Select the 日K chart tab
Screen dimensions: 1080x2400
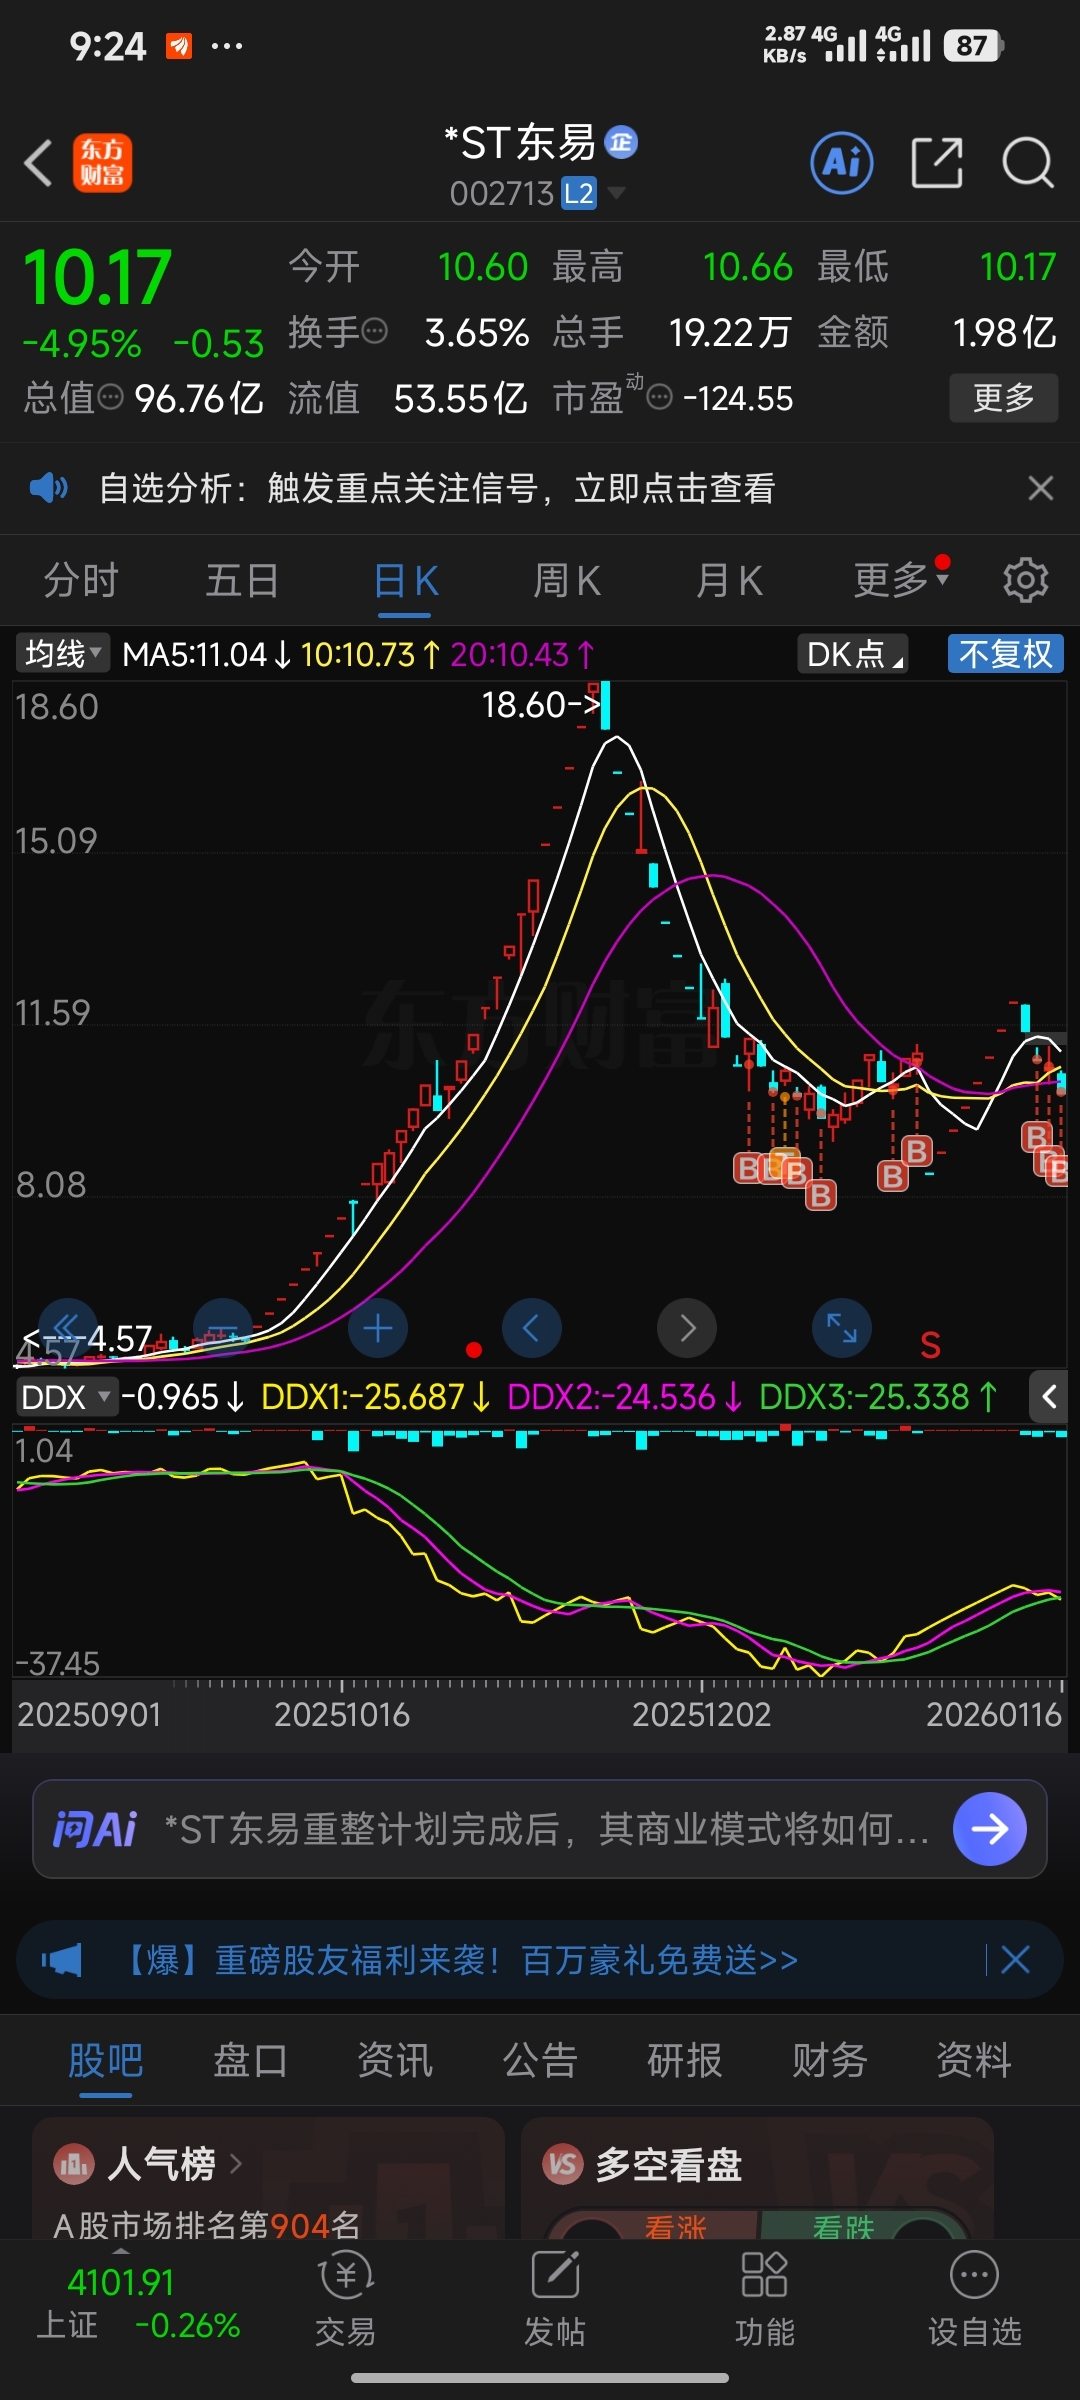(406, 580)
